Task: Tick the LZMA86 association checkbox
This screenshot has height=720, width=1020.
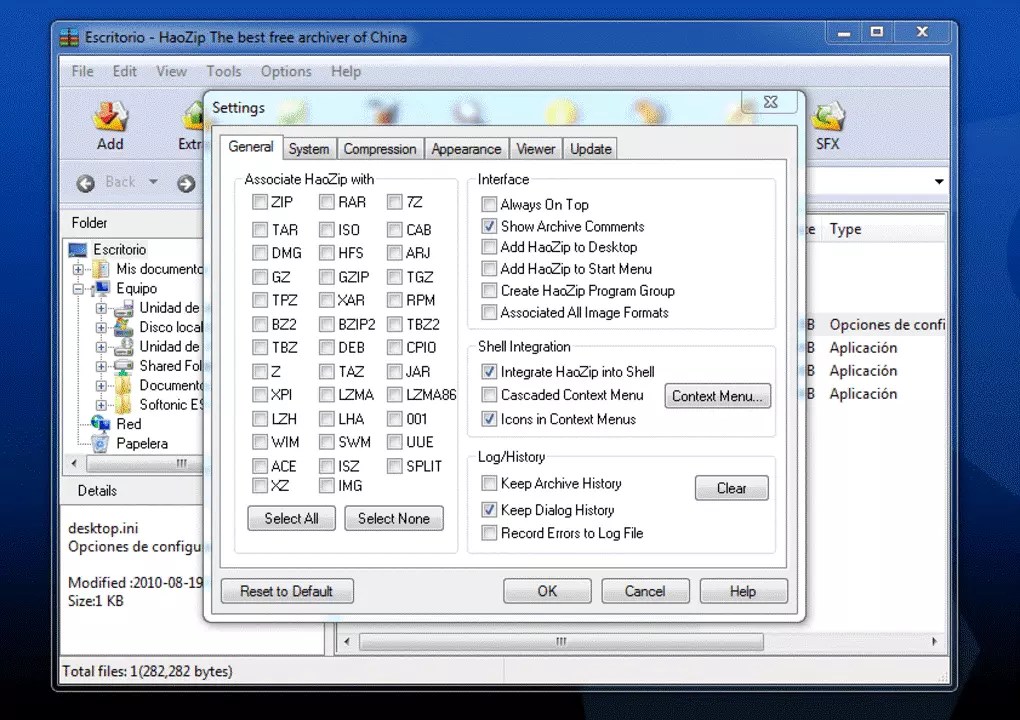Action: point(394,395)
